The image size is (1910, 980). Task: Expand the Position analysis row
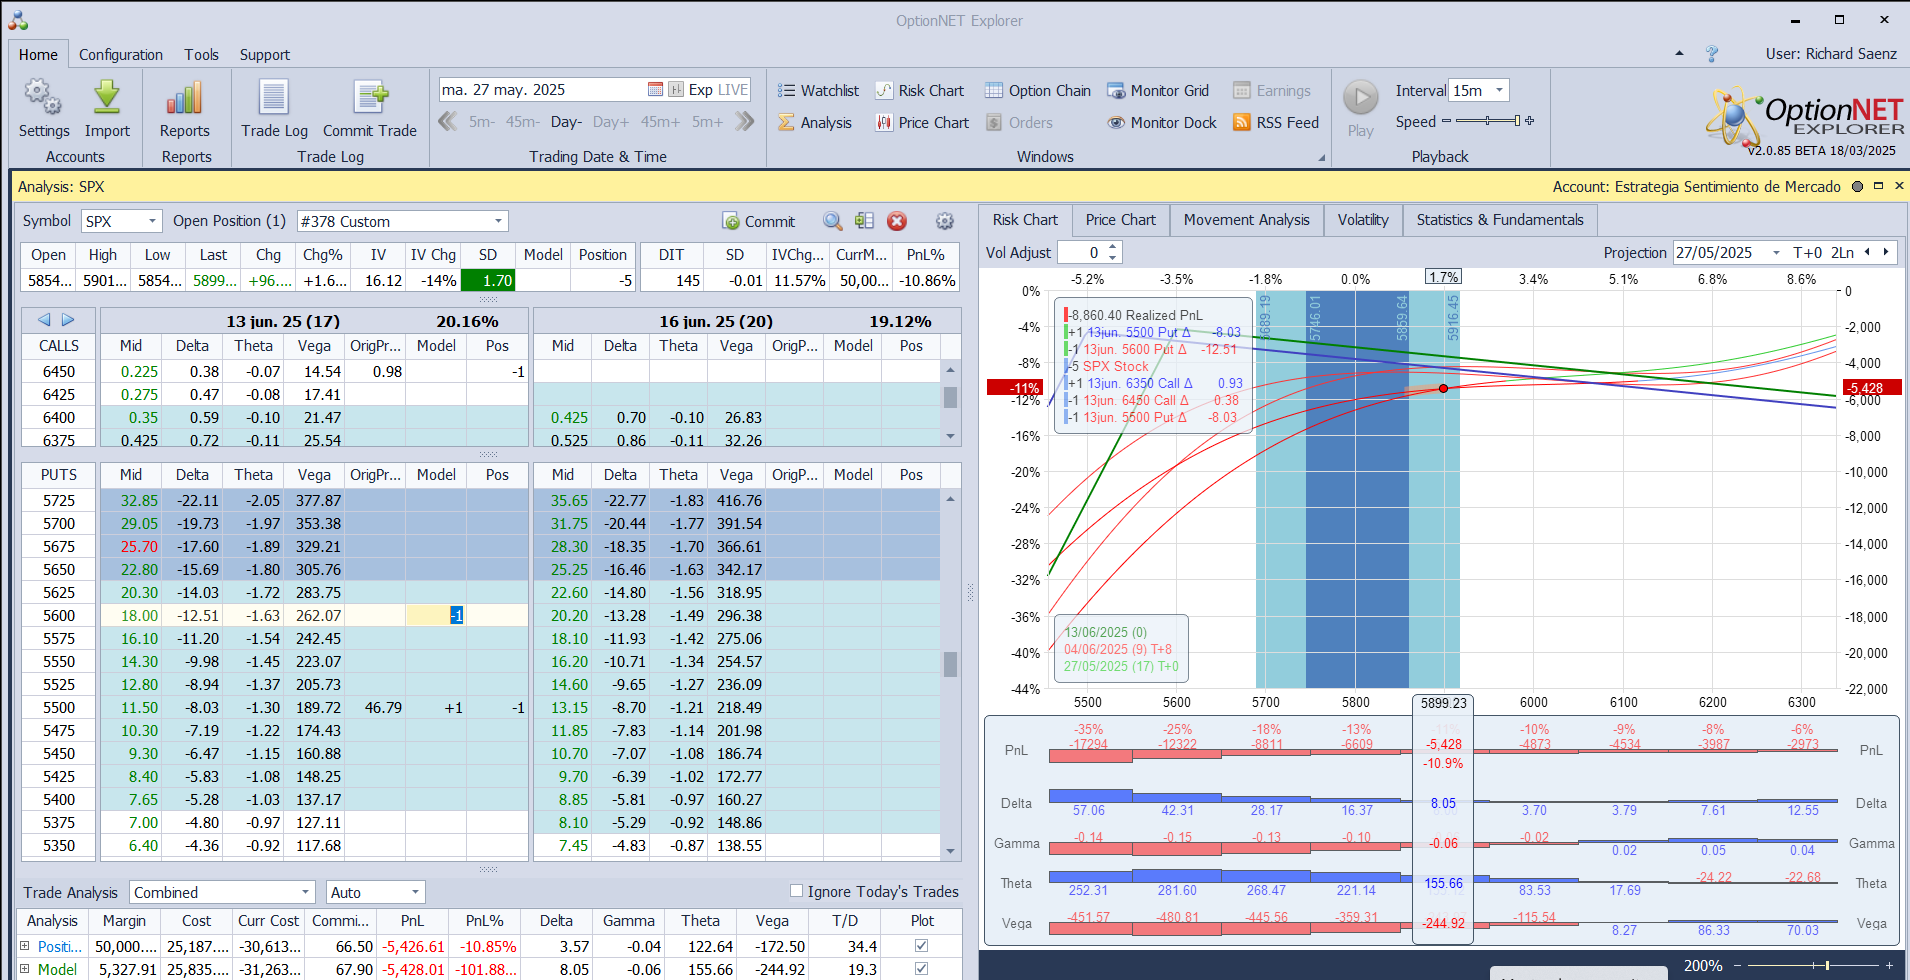[25, 946]
